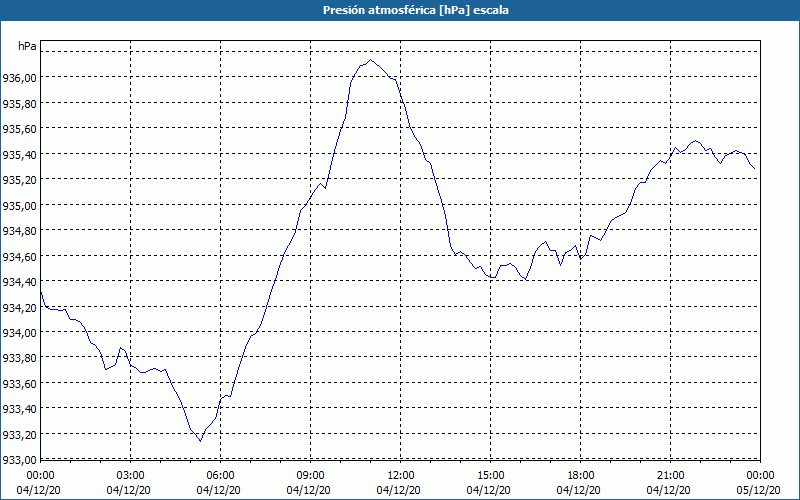The width and height of the screenshot is (800, 500).
Task: Click the hPa unit label
Action: [x=27, y=46]
